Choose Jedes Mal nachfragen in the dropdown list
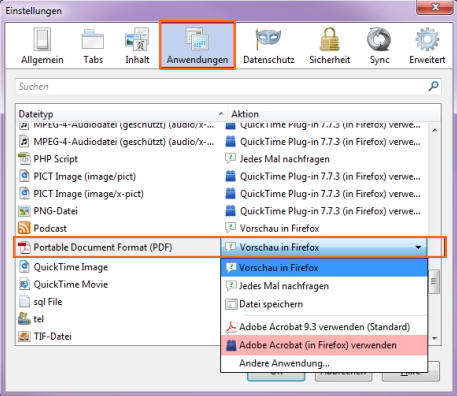The height and width of the screenshot is (396, 457). [x=324, y=286]
